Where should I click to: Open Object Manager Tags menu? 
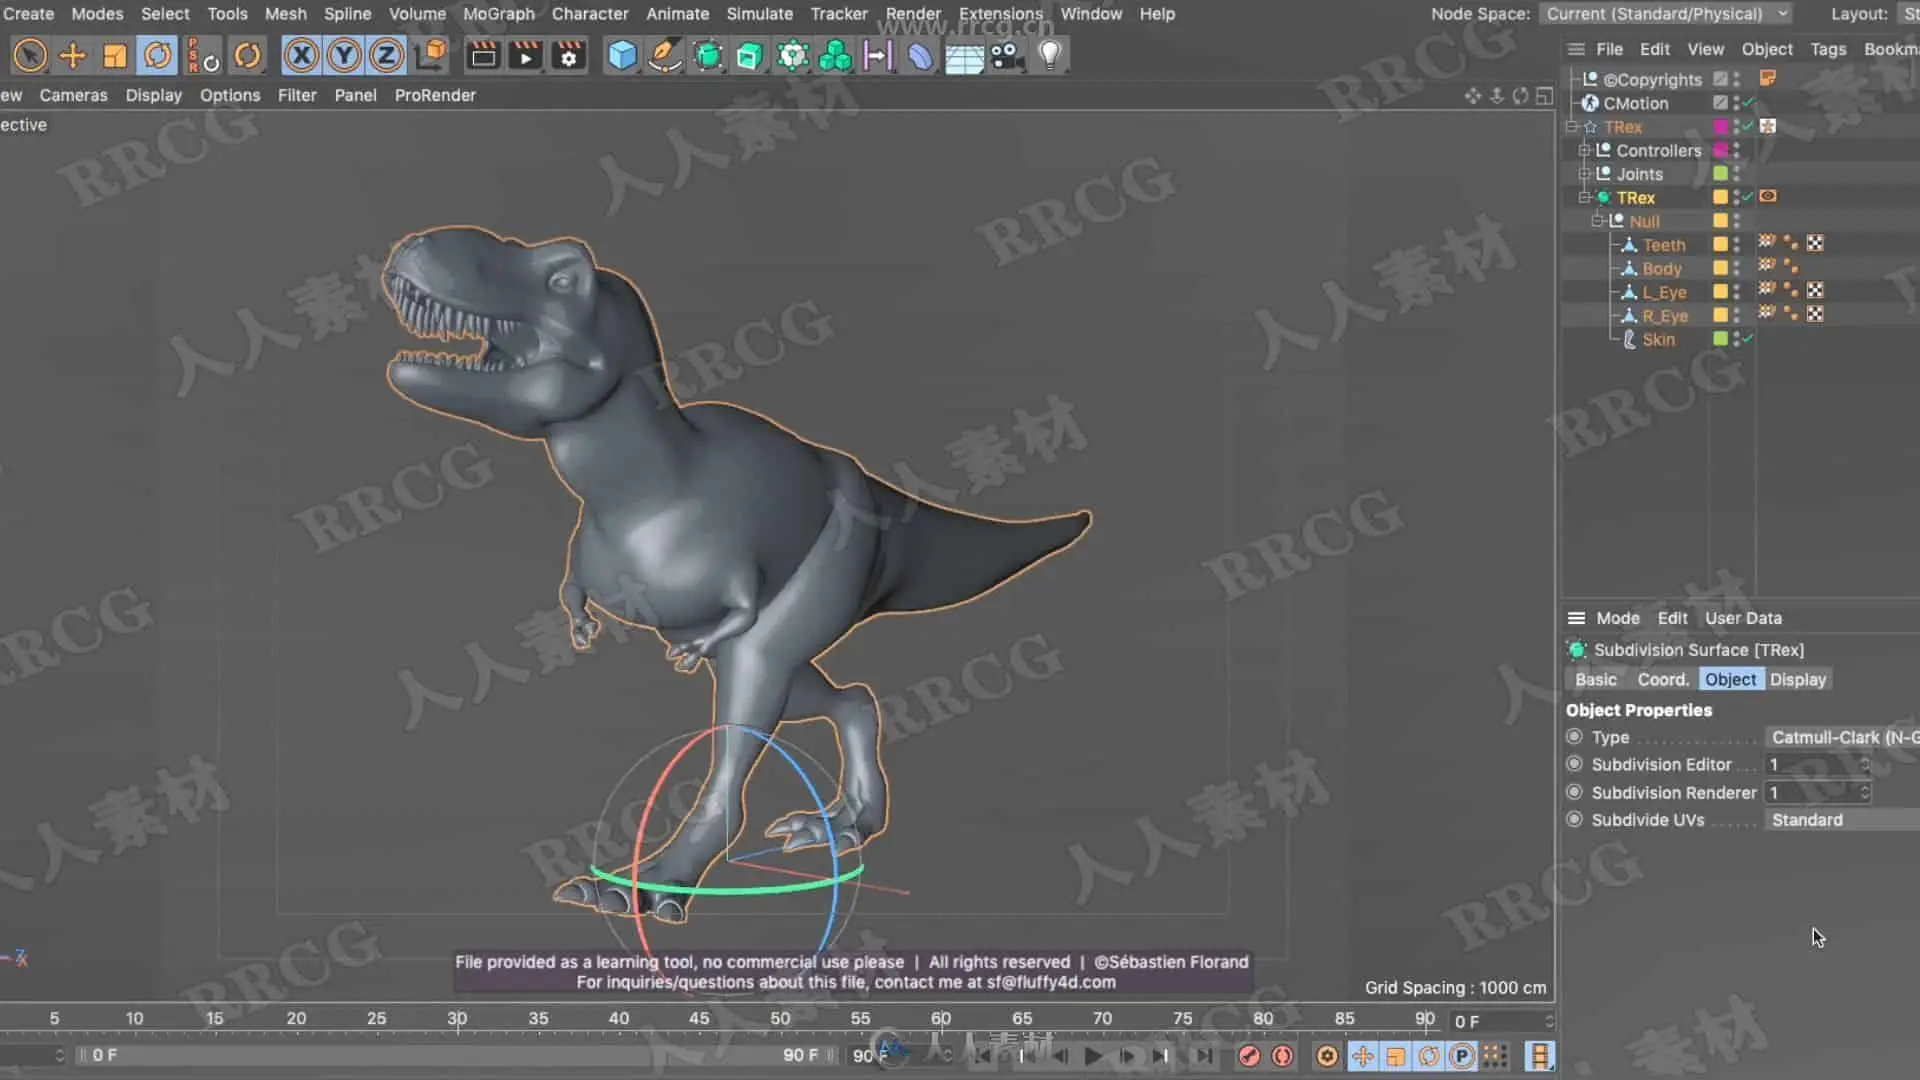coord(1828,49)
